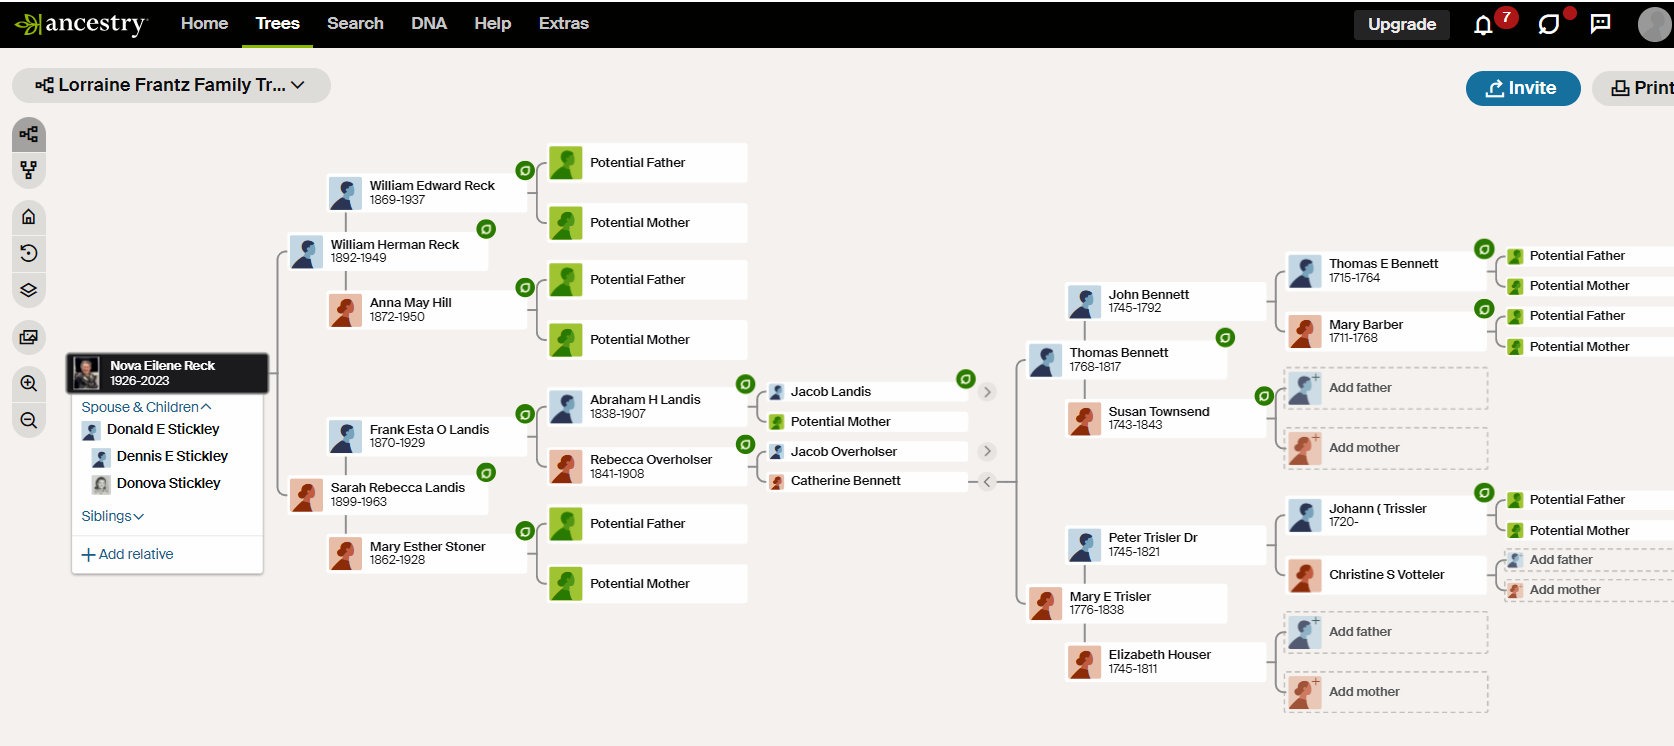The image size is (1674, 746).
Task: Open the DNA menu
Action: pyautogui.click(x=429, y=23)
